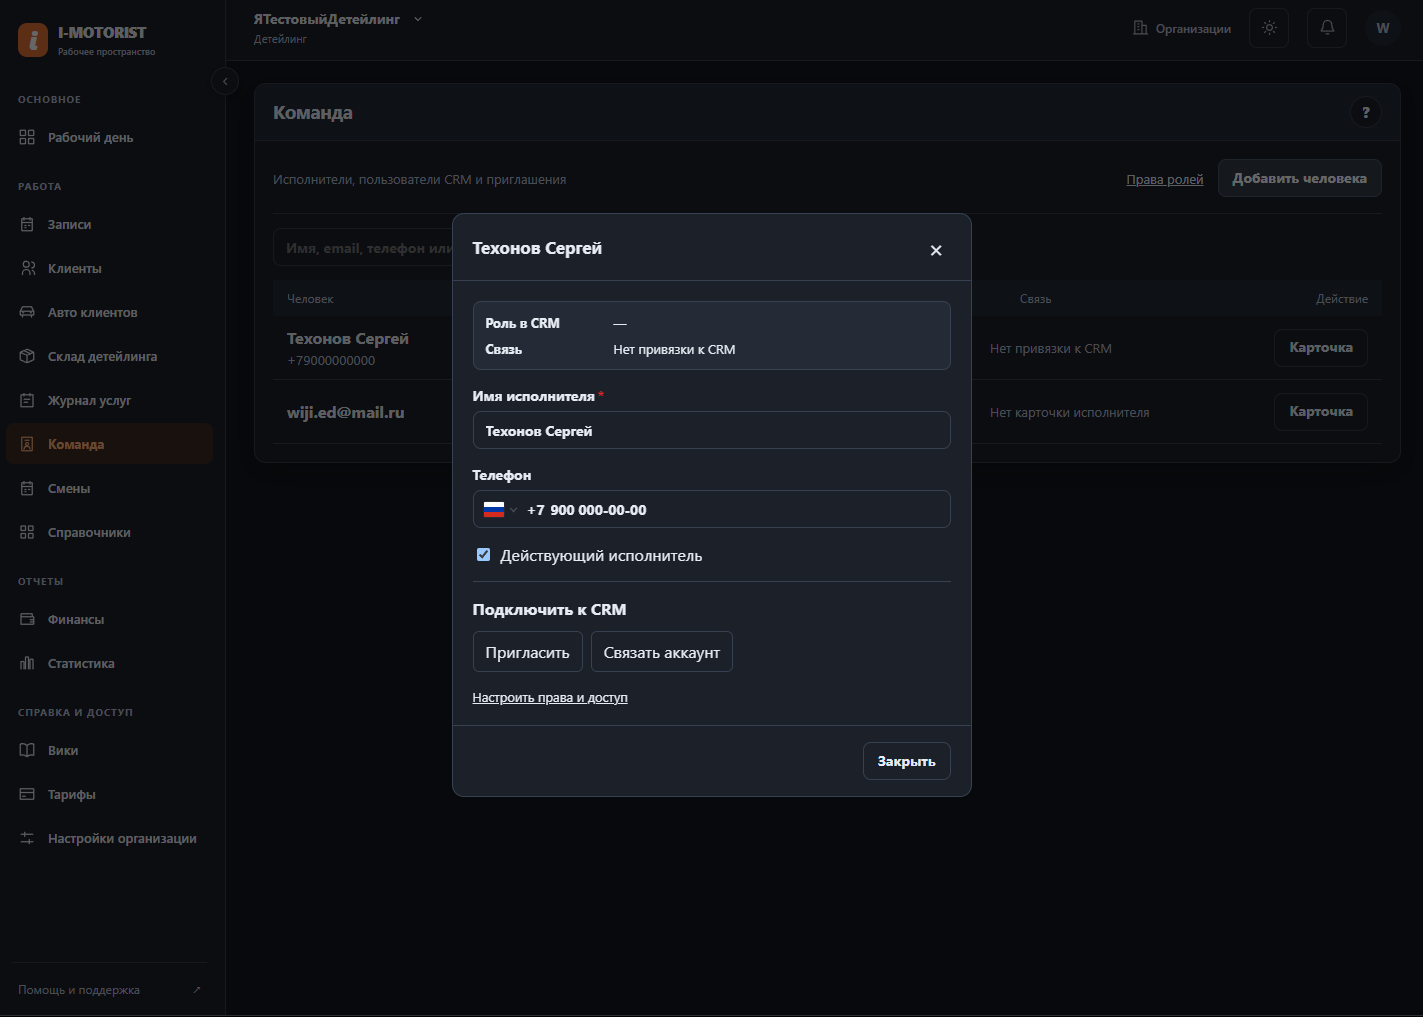Image resolution: width=1423 pixels, height=1017 pixels.
Task: Uncheck the Действующий исполнитель checkbox
Action: [483, 555]
